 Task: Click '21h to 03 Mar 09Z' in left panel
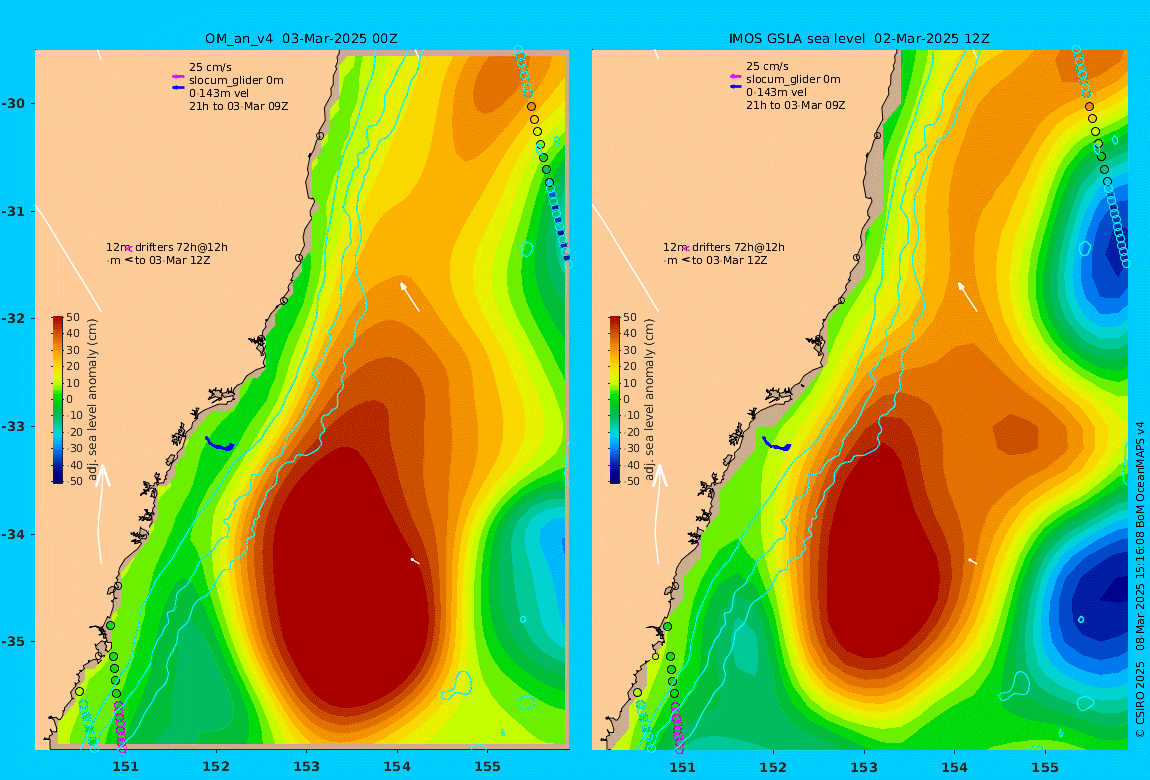[238, 106]
